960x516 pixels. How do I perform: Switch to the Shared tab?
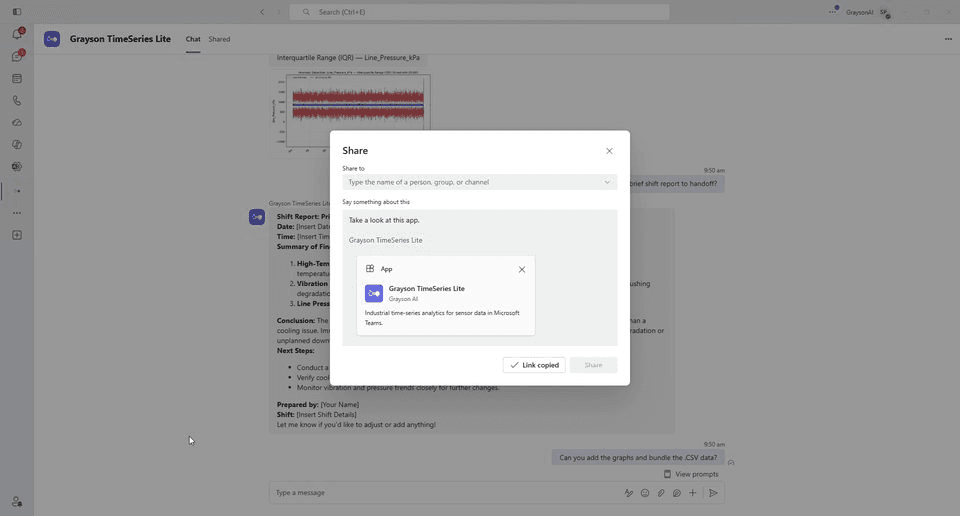(x=219, y=39)
